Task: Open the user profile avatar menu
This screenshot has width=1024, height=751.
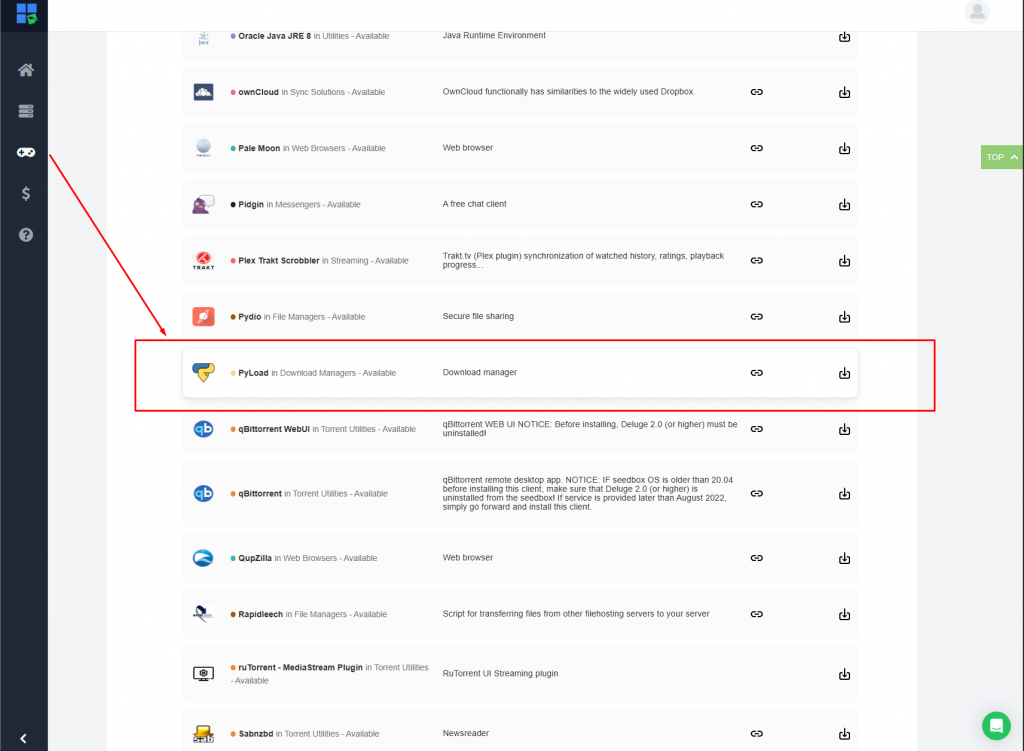Action: coord(977,12)
